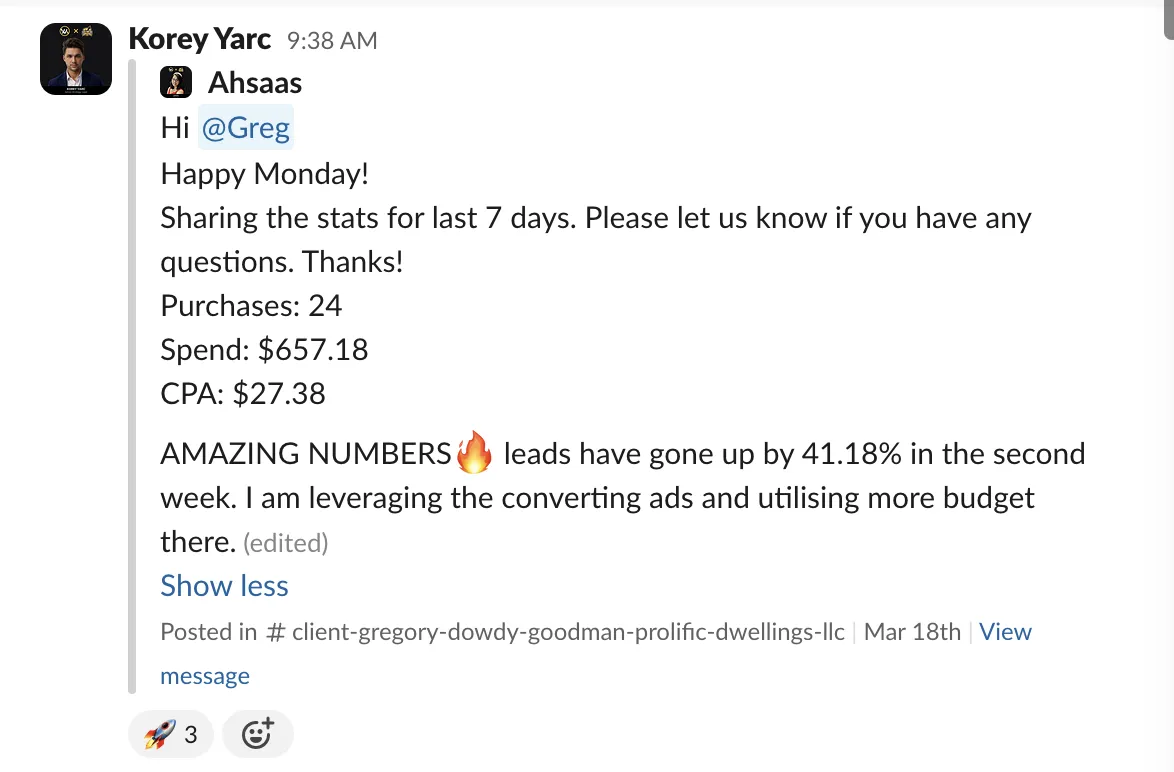Open the client-gregory-dowdy-goodman-prolific-dwellings-llc channel
The image size is (1174, 772).
pos(568,632)
